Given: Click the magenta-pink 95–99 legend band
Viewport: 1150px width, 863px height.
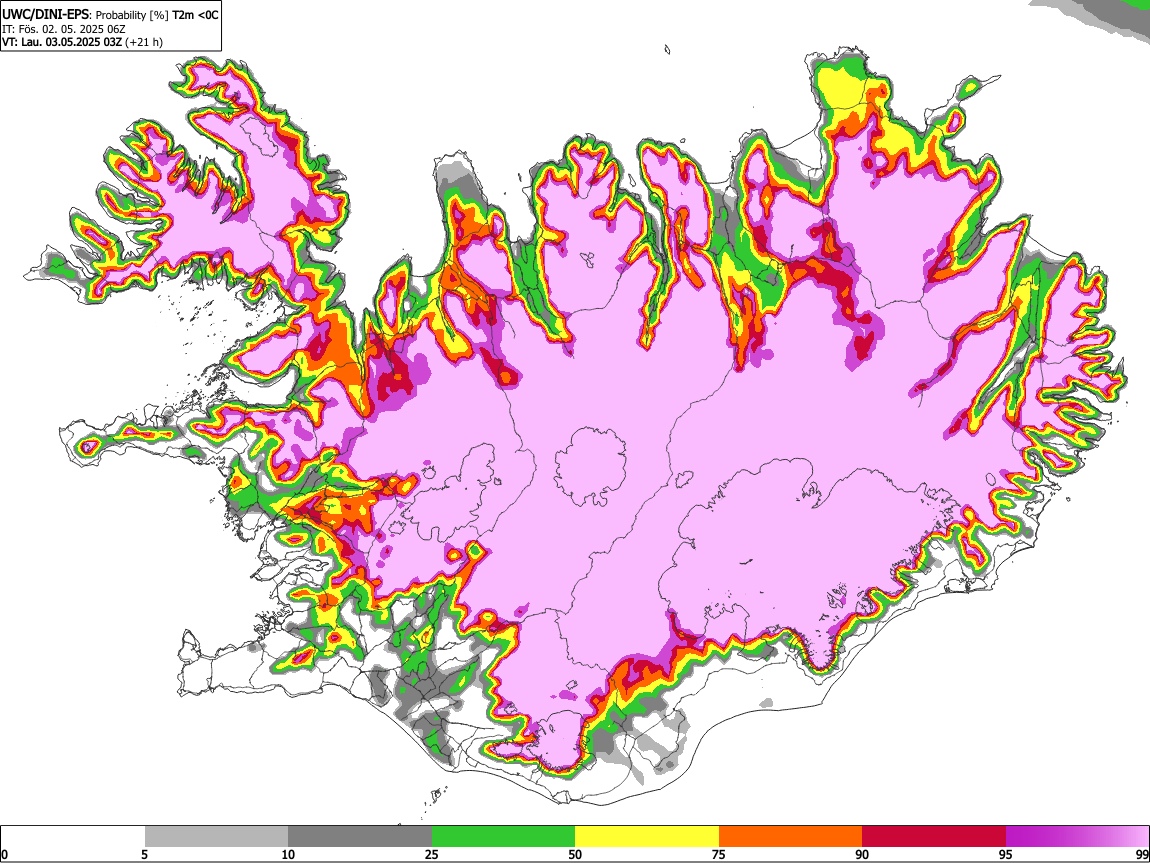Looking at the screenshot, I should [1077, 837].
